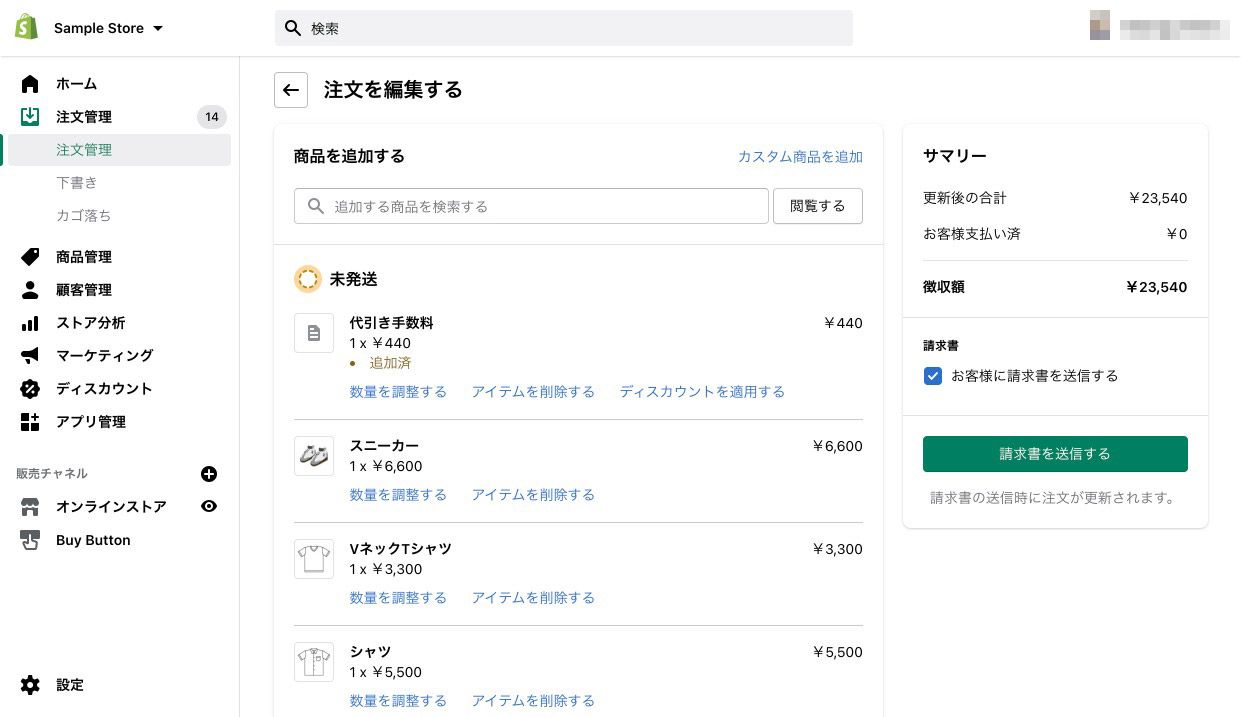The image size is (1241, 717).
Task: Click the customer management person icon
Action: point(30,290)
